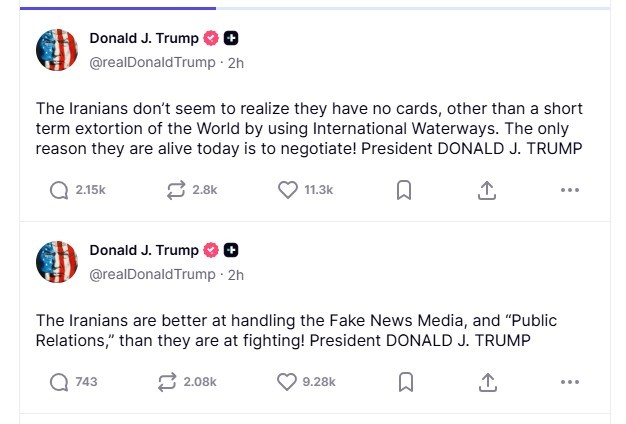Repost the first post about International Waterways

point(176,190)
